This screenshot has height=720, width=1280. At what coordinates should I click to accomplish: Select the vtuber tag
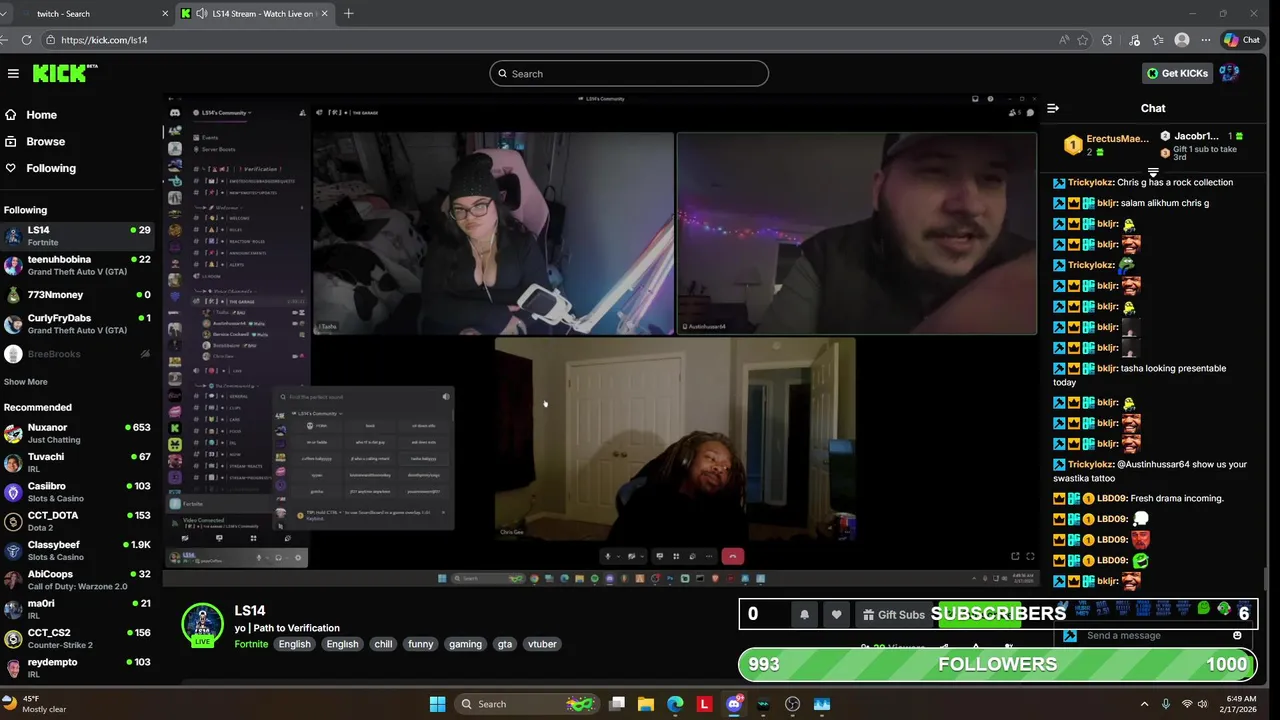click(x=542, y=644)
